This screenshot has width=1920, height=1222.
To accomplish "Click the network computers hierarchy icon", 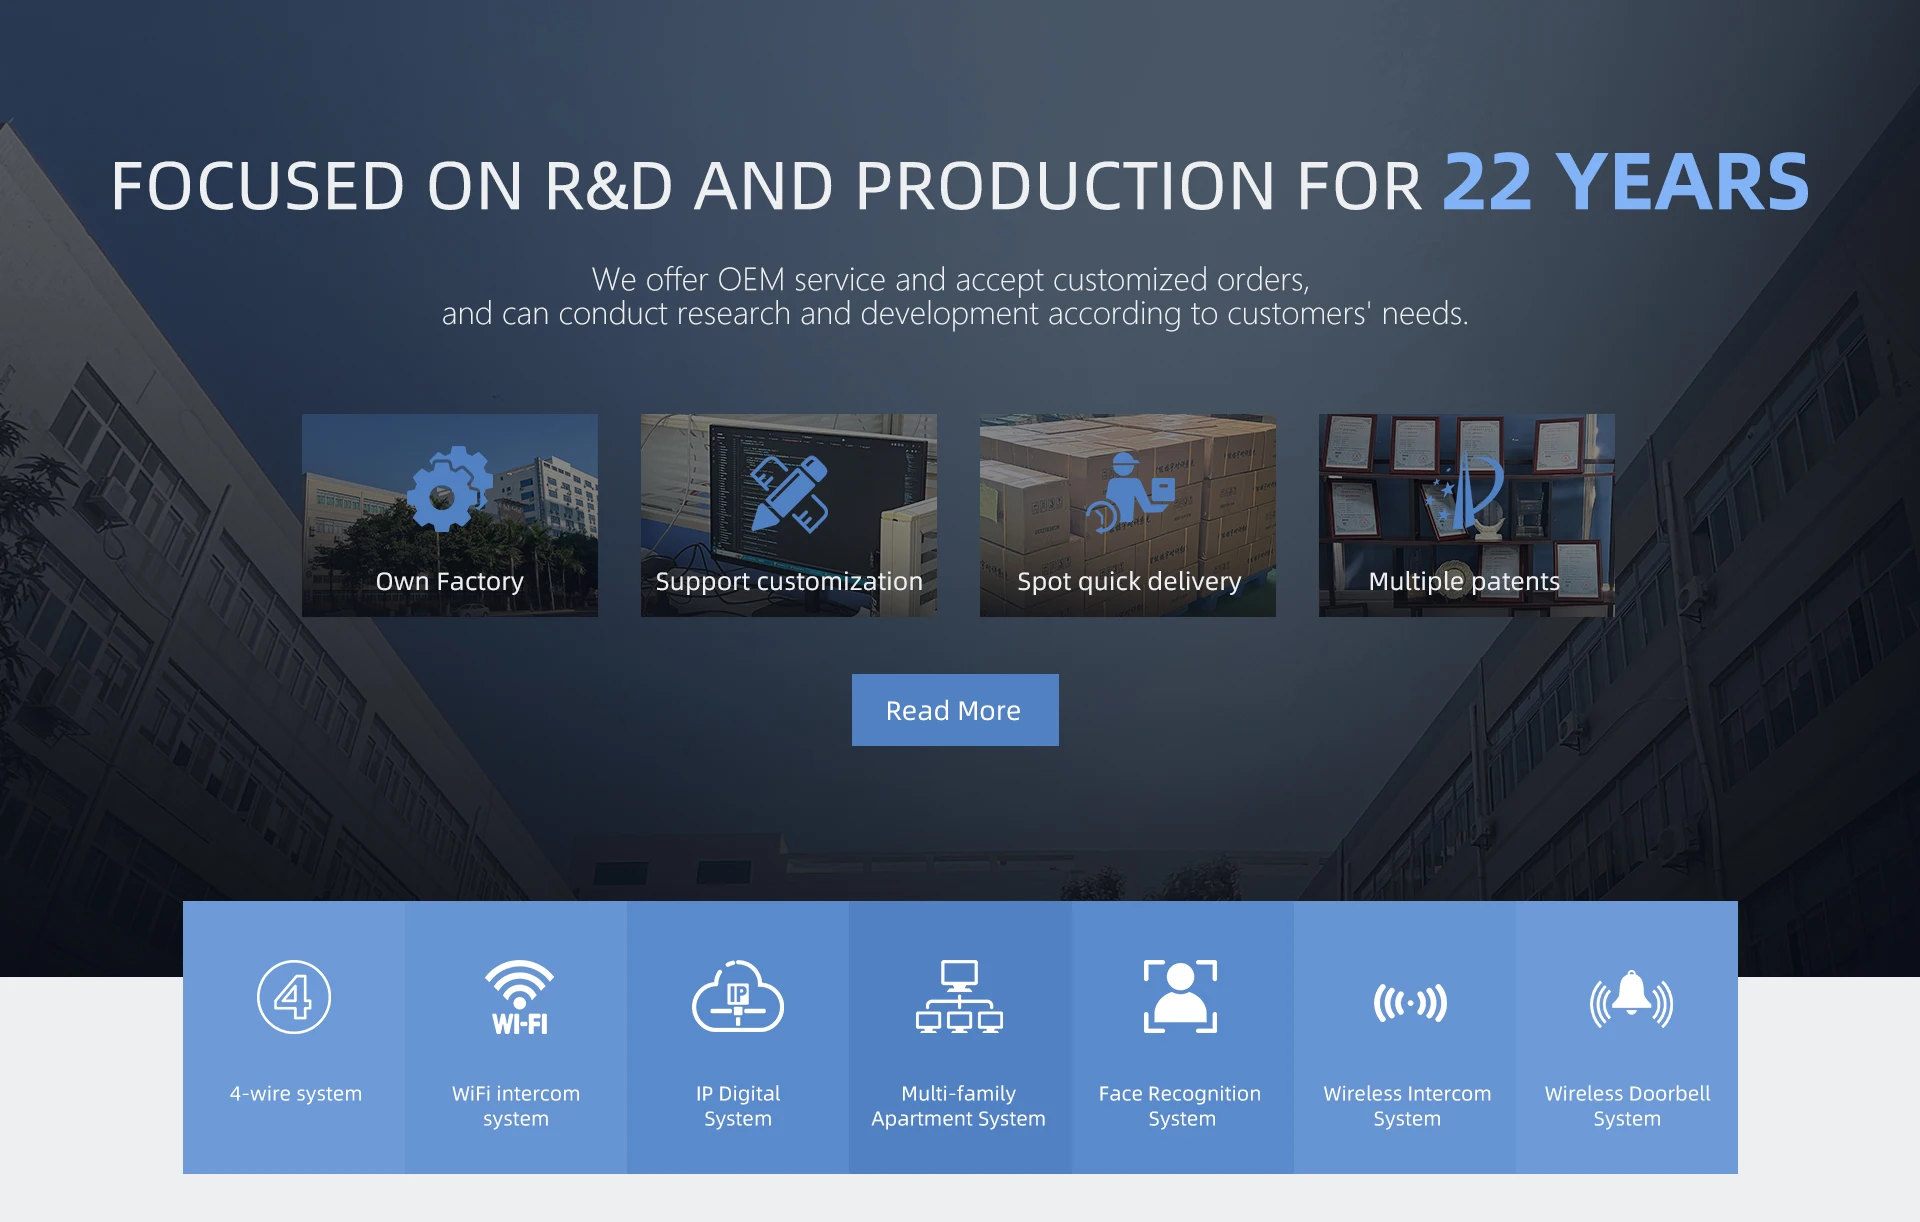I will [959, 997].
